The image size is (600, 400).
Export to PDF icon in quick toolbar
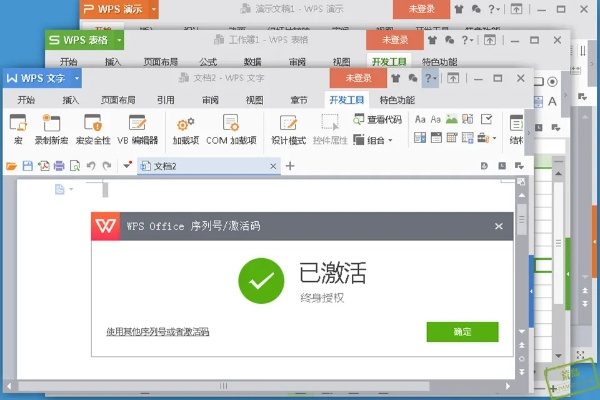44,166
